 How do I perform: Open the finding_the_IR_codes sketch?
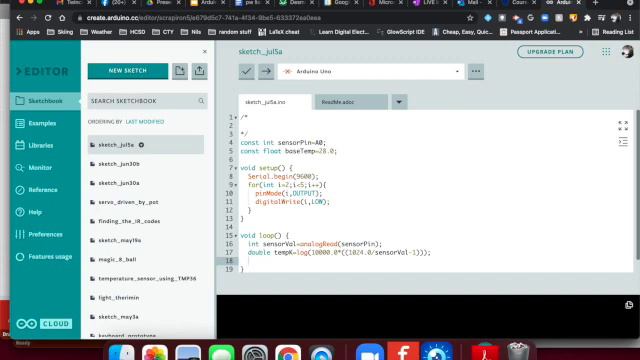pos(146,221)
